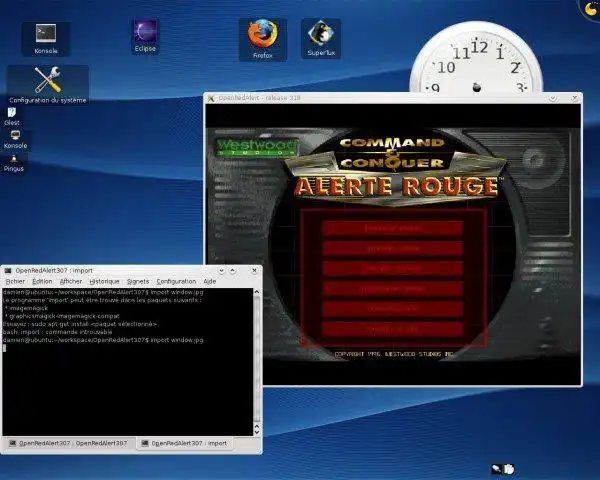
Task: Click the Konsole scrollbar up arrow
Action: click(257, 292)
